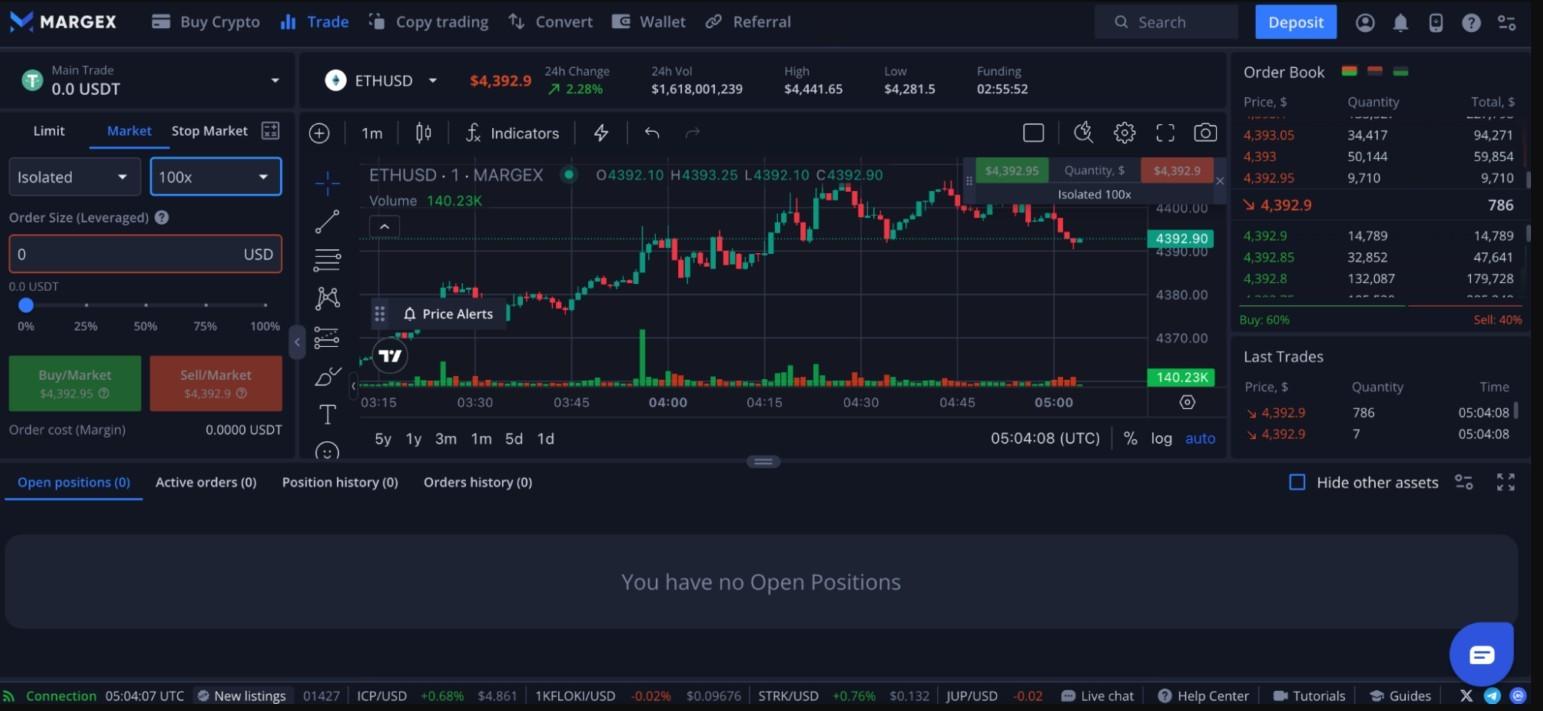Select the trend line drawing tool
This screenshot has width=1543, height=711.
[x=327, y=220]
